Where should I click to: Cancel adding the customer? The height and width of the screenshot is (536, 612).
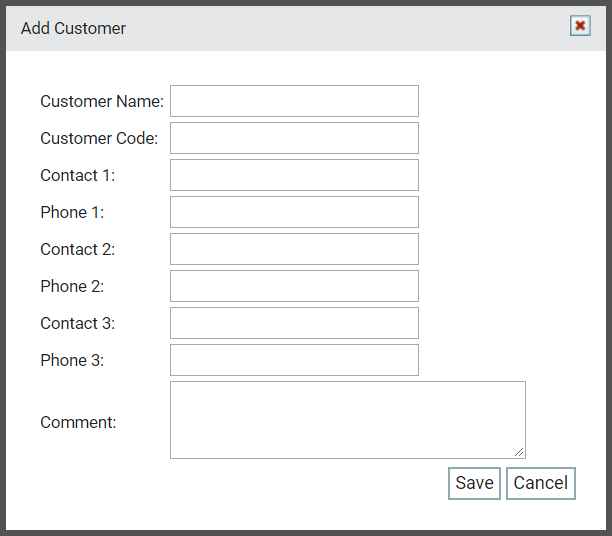click(541, 483)
